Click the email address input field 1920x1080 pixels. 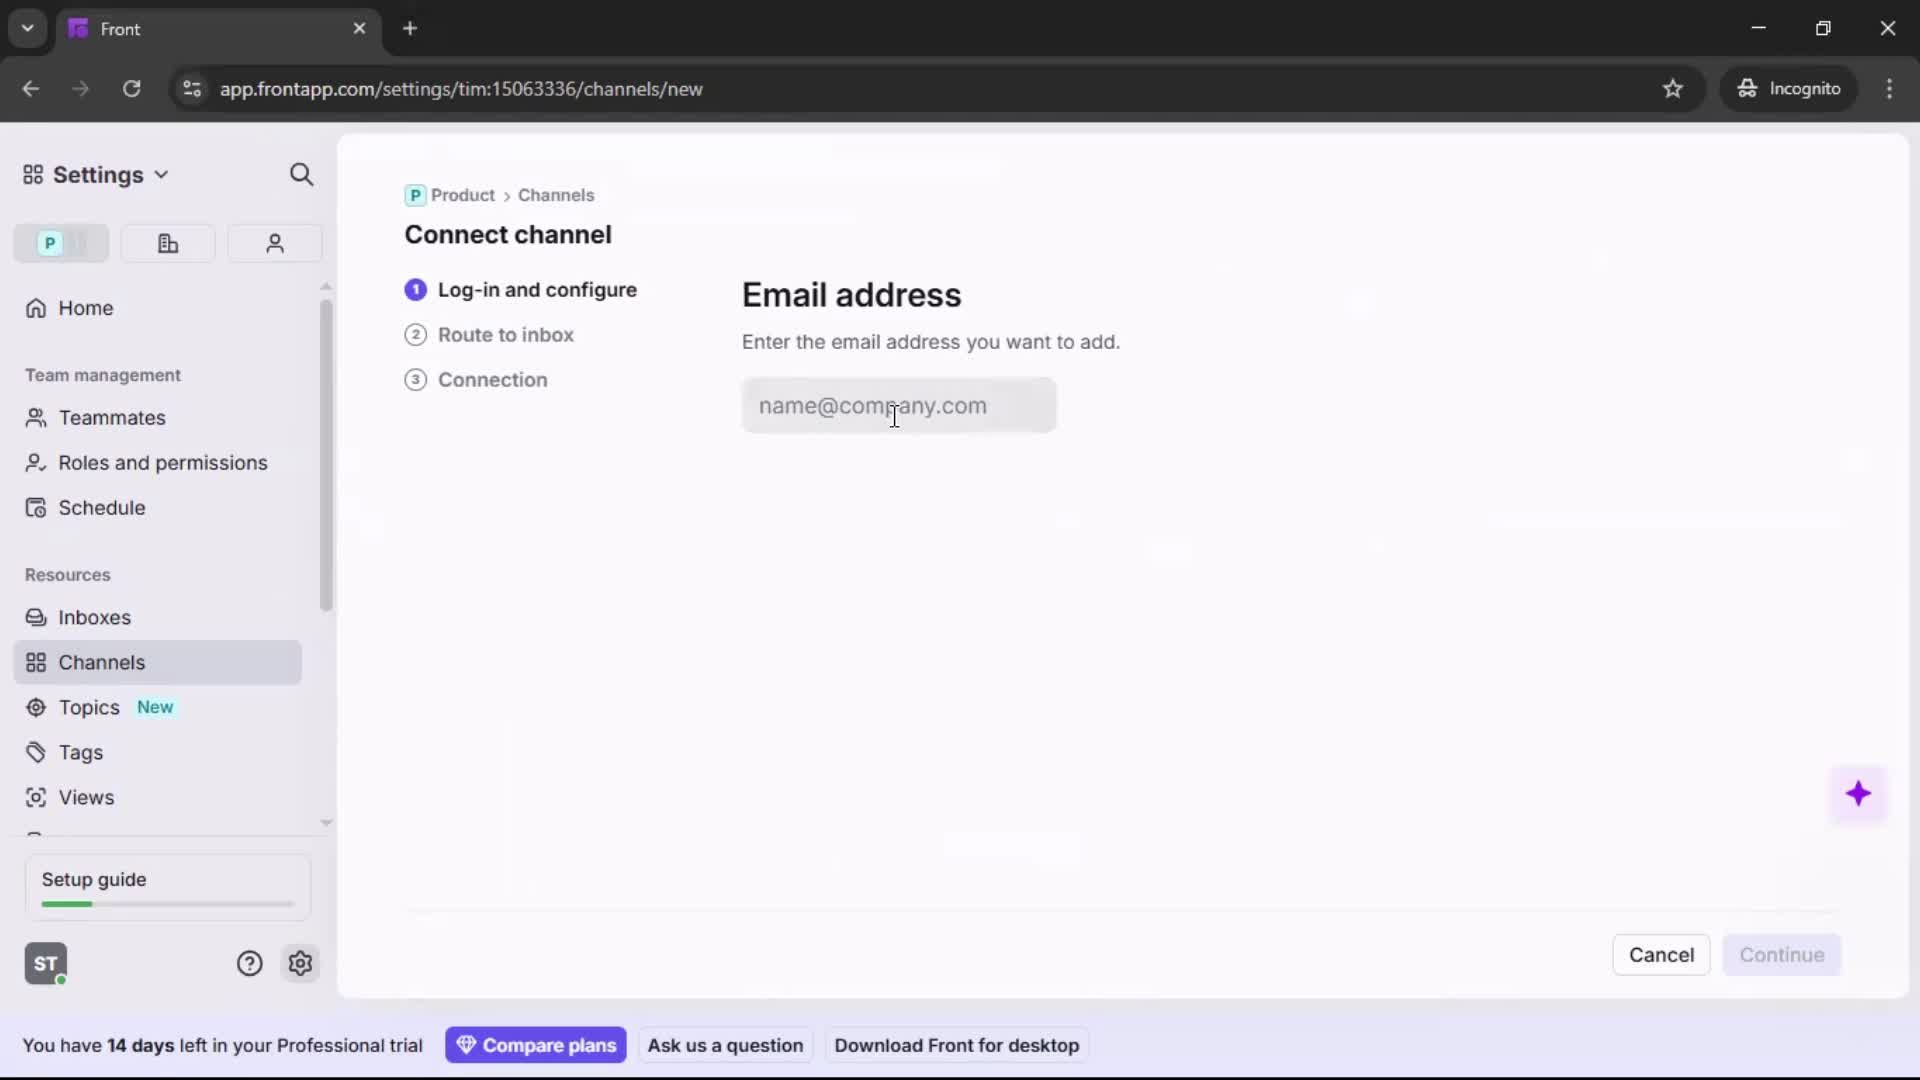pyautogui.click(x=897, y=405)
